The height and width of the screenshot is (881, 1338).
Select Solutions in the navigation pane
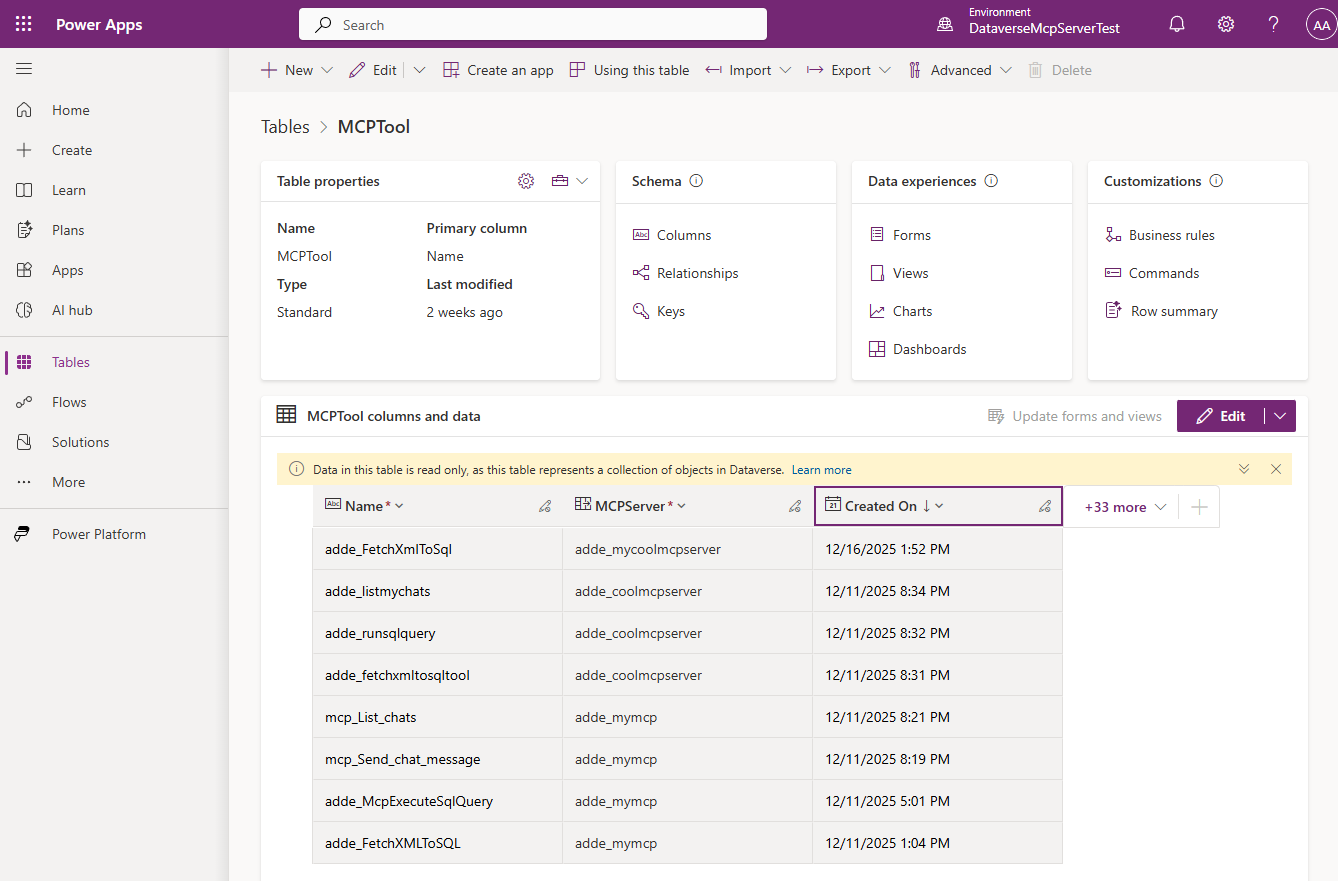click(80, 442)
